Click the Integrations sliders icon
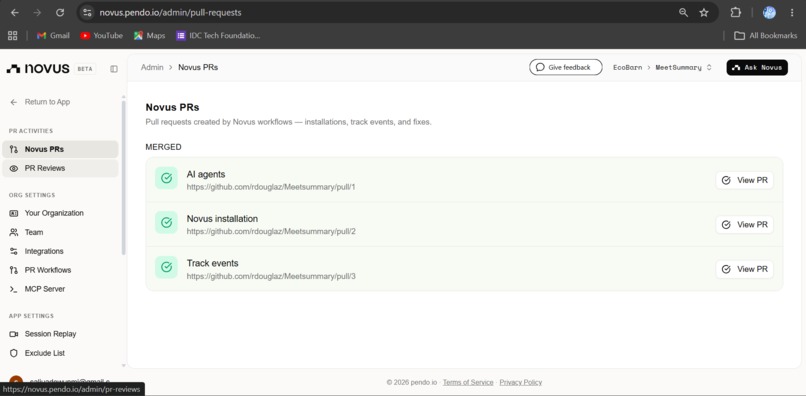 point(14,251)
